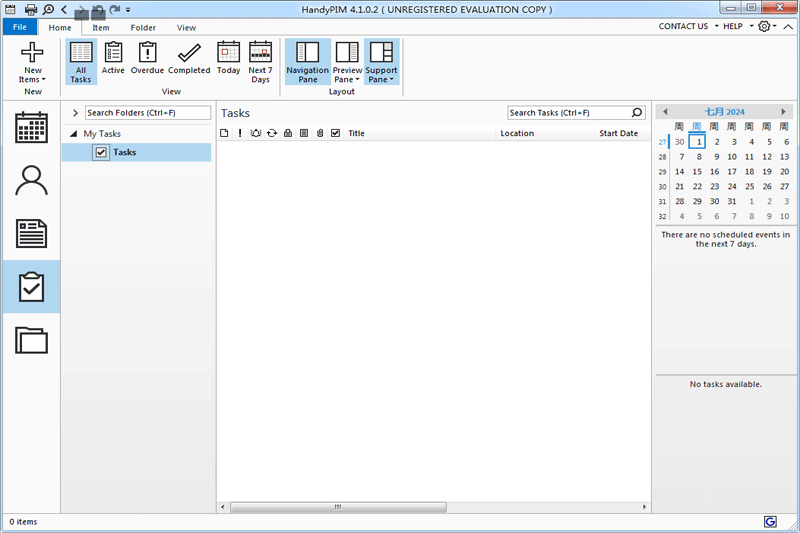The height and width of the screenshot is (533, 800).
Task: Go back with the arrow in quick access
Action: [x=64, y=9]
